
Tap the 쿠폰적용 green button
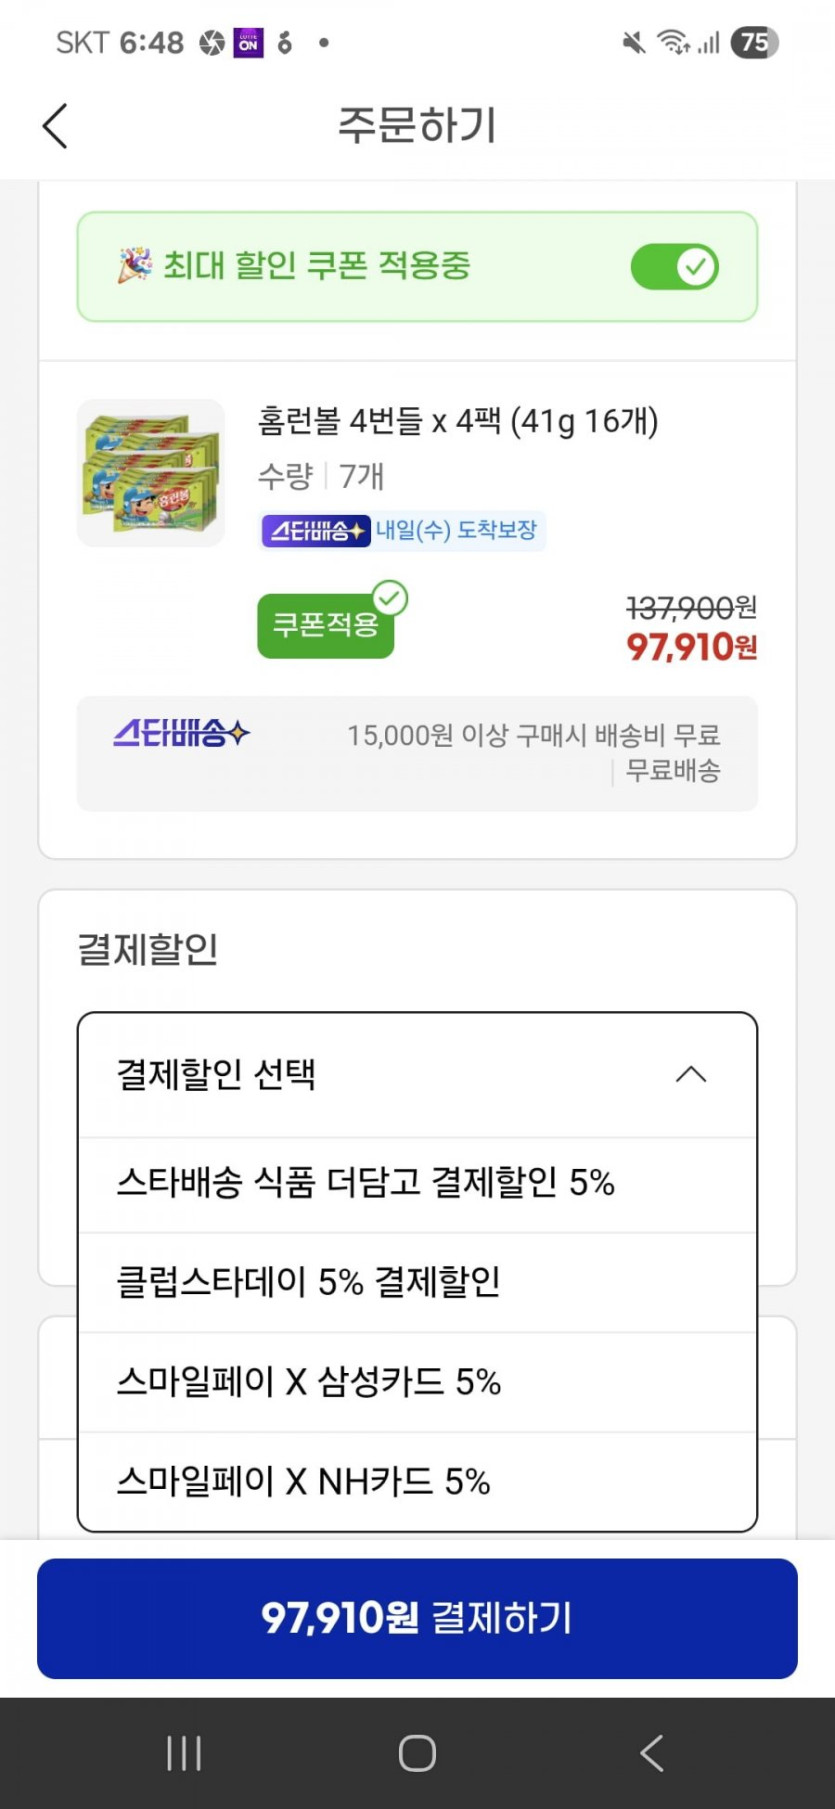click(324, 627)
